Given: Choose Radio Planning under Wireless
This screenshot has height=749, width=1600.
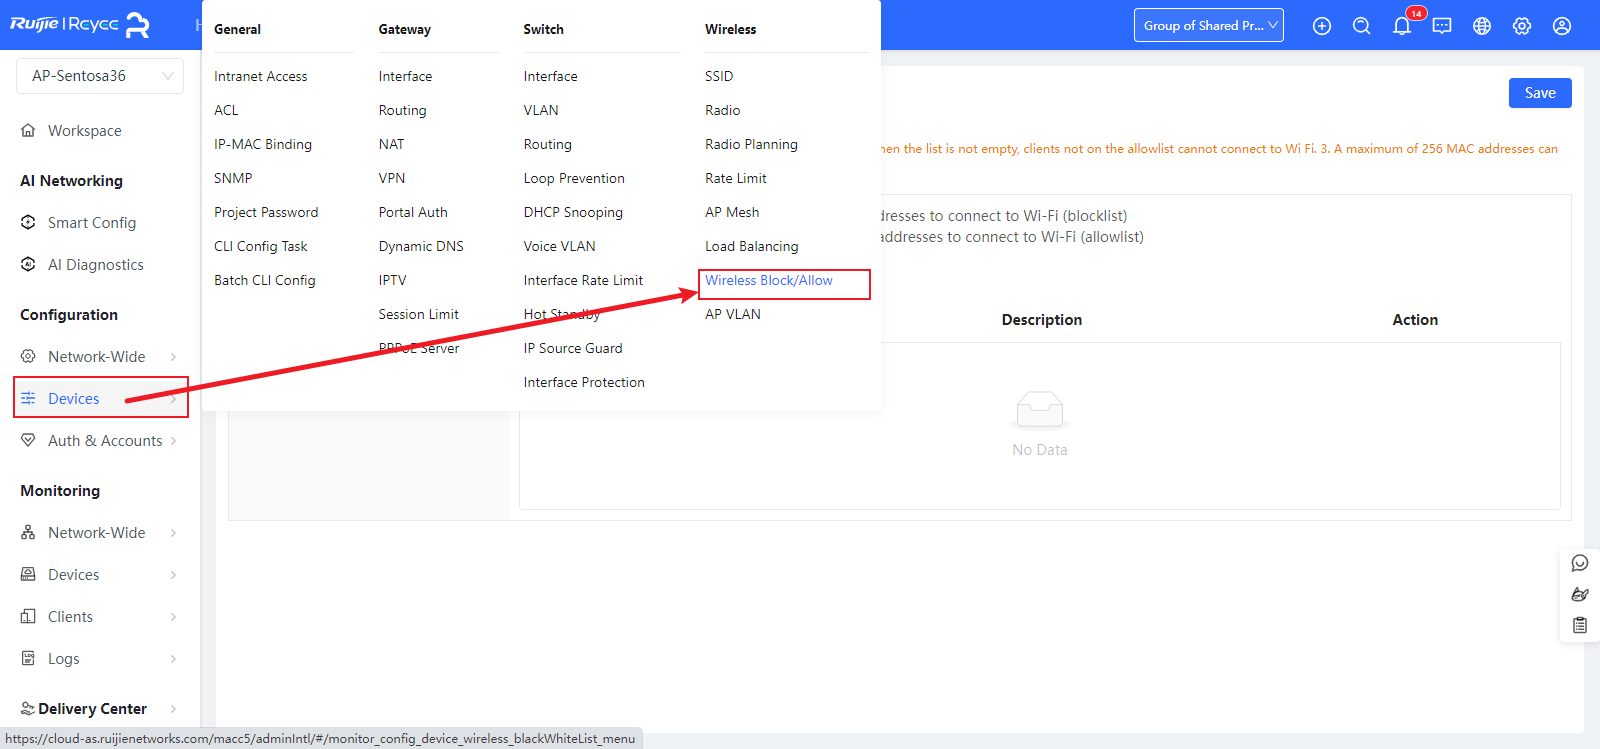Looking at the screenshot, I should pos(751,145).
